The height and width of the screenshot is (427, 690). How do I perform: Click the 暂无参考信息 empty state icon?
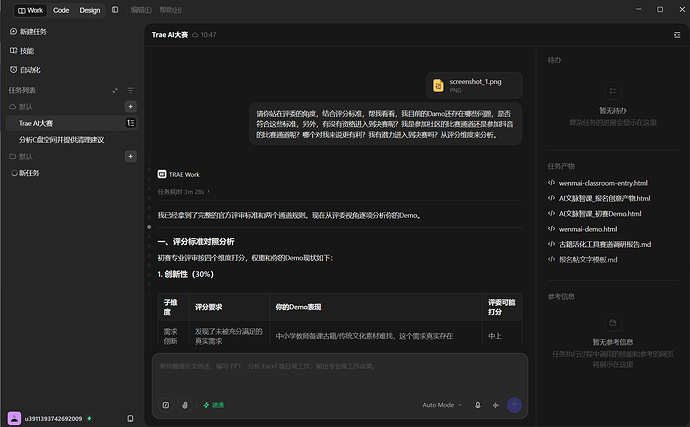[x=613, y=323]
